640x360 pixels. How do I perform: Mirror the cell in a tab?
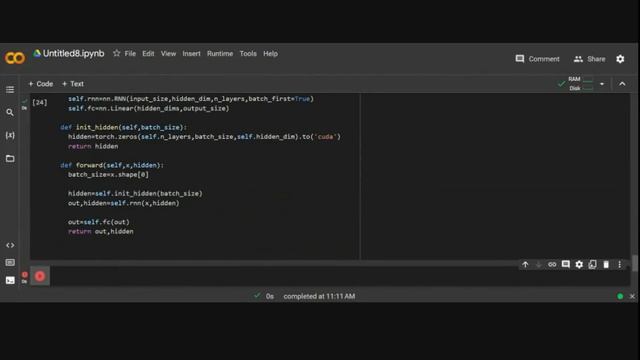pyautogui.click(x=592, y=264)
